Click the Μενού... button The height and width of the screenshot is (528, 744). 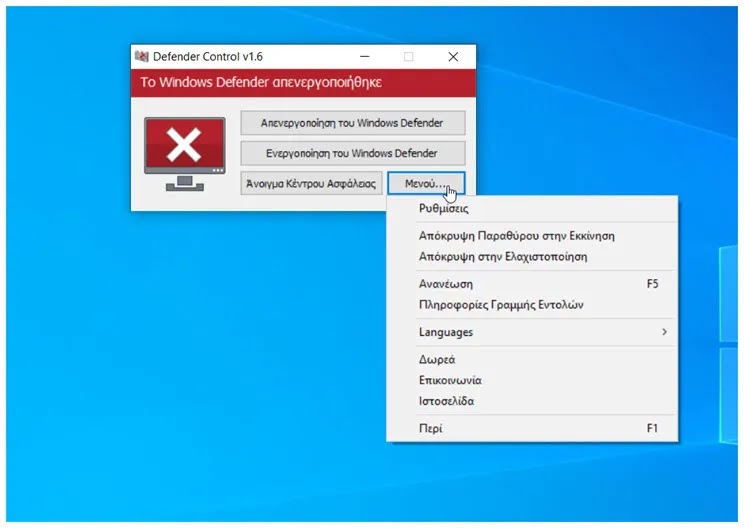click(x=426, y=184)
